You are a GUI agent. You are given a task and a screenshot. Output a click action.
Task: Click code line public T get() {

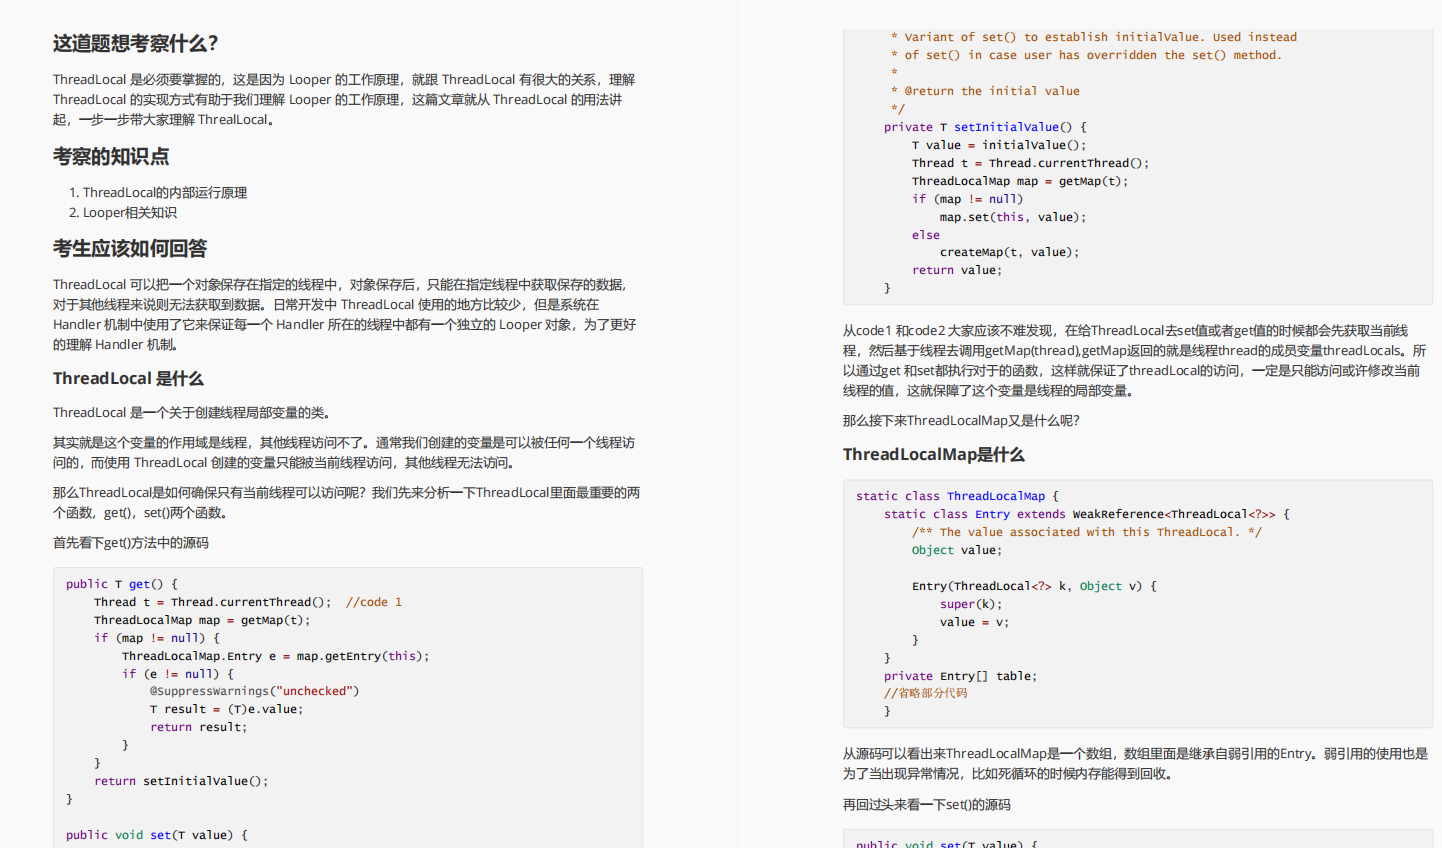122,584
